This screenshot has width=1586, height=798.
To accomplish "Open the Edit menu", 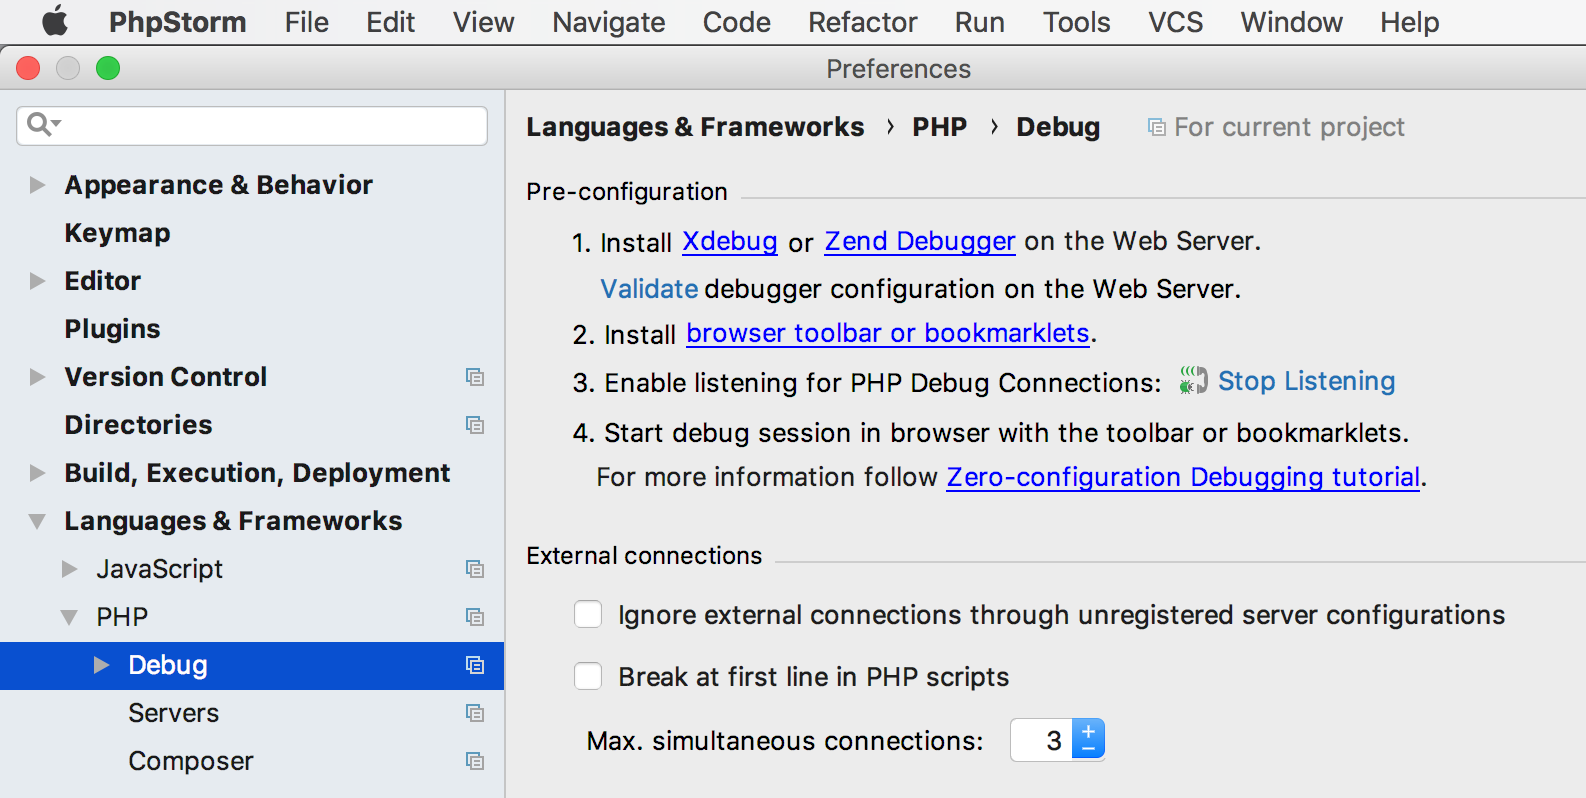I will [390, 22].
